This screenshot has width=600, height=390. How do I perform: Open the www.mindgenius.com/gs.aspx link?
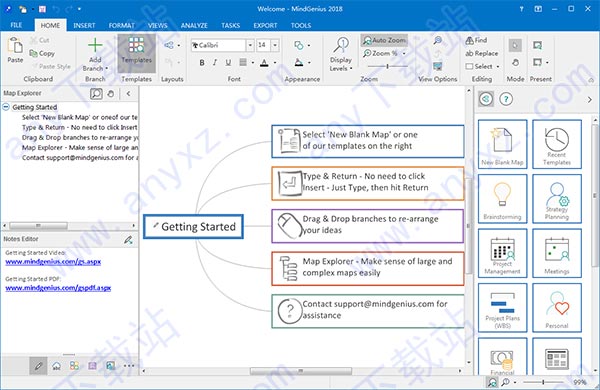(53, 262)
